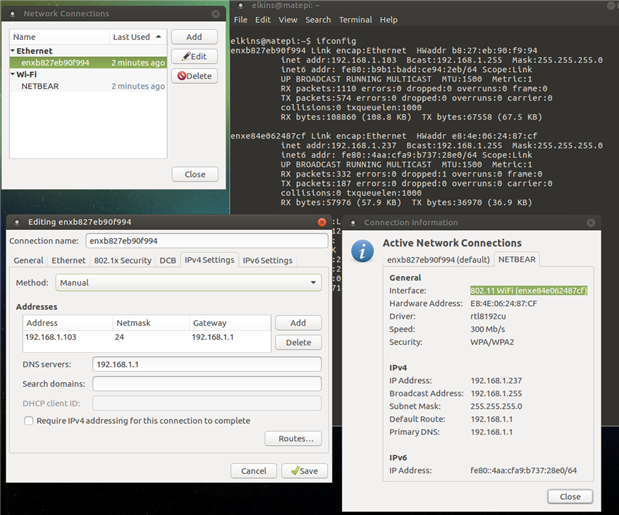Close the Editing dialog via orange X

click(321, 222)
